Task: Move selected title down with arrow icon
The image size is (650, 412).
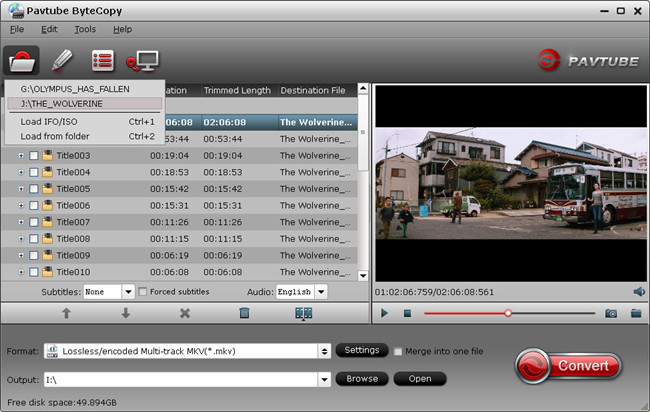Action: coord(126,313)
